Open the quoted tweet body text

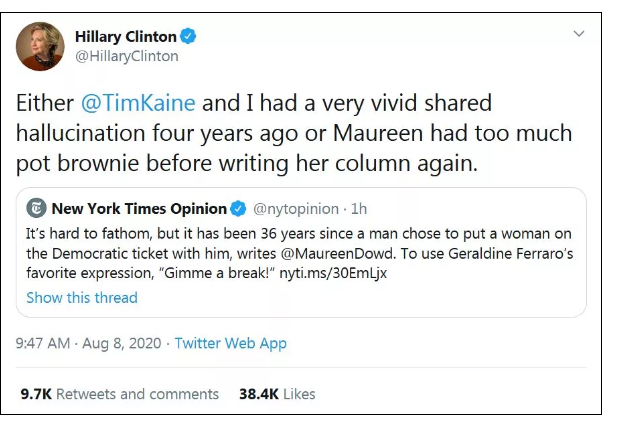pyautogui.click(x=300, y=253)
